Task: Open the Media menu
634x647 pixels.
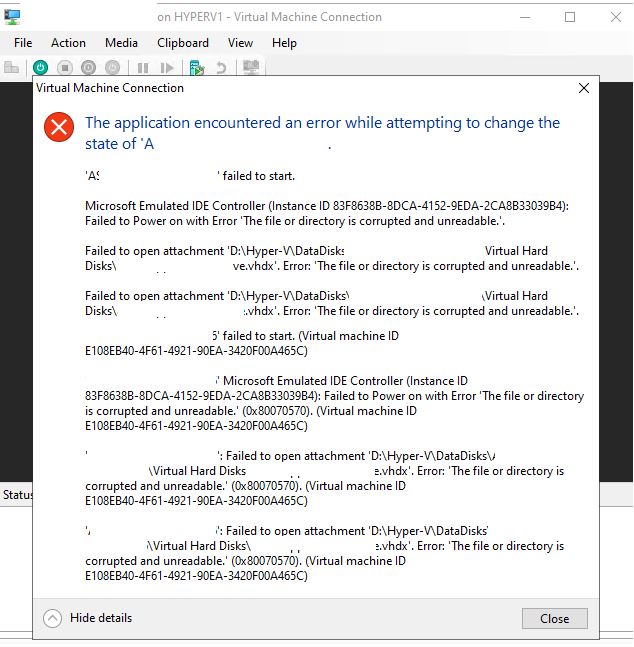Action: point(121,43)
